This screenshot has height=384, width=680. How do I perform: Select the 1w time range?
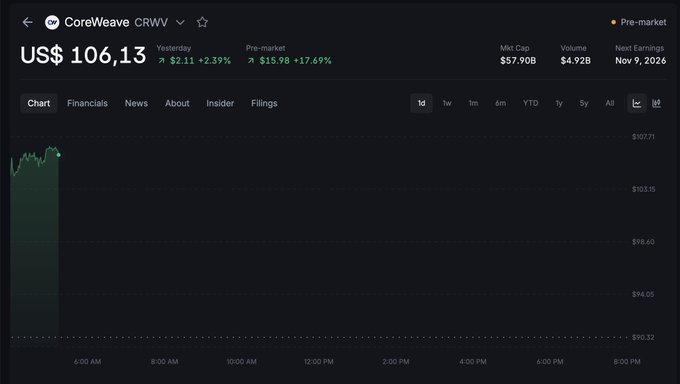[x=447, y=103]
